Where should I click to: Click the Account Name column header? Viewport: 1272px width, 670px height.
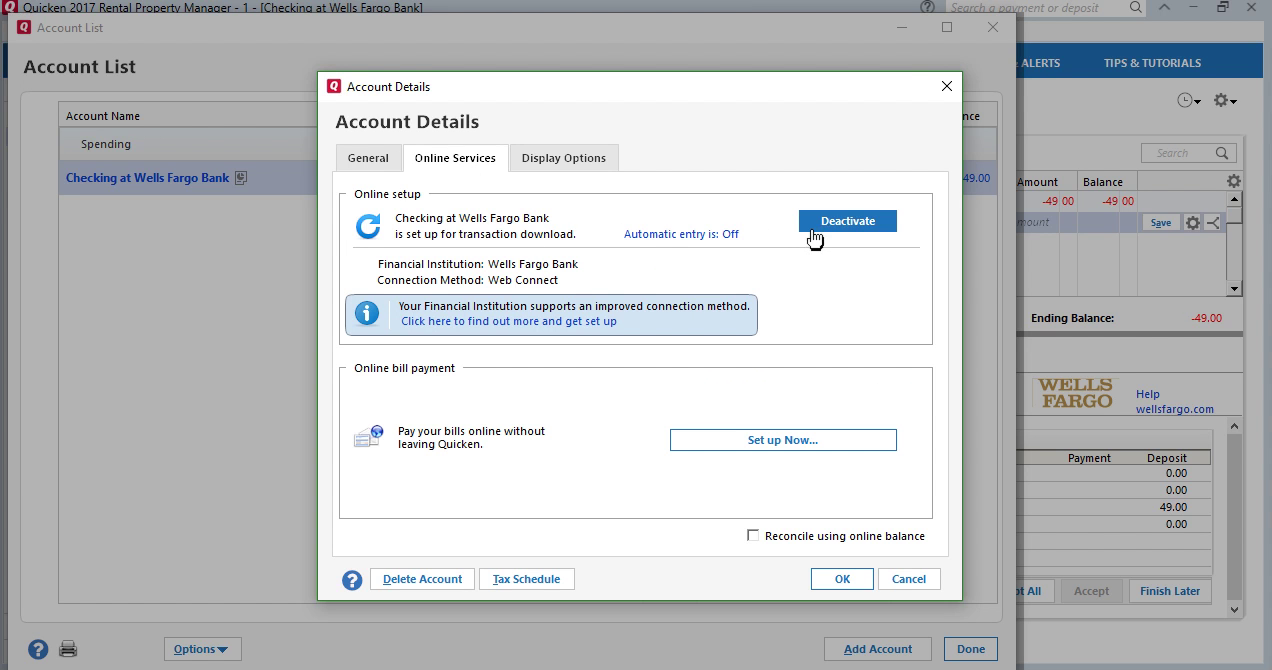[103, 116]
